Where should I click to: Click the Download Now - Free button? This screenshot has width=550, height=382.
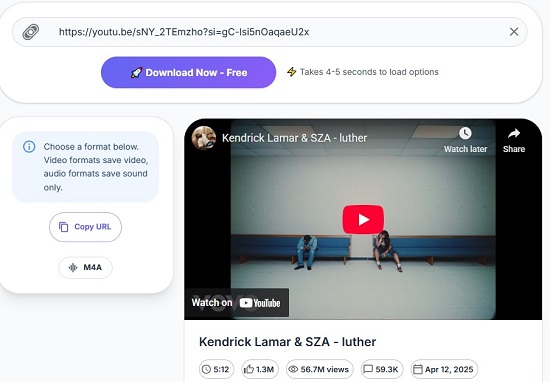[188, 72]
